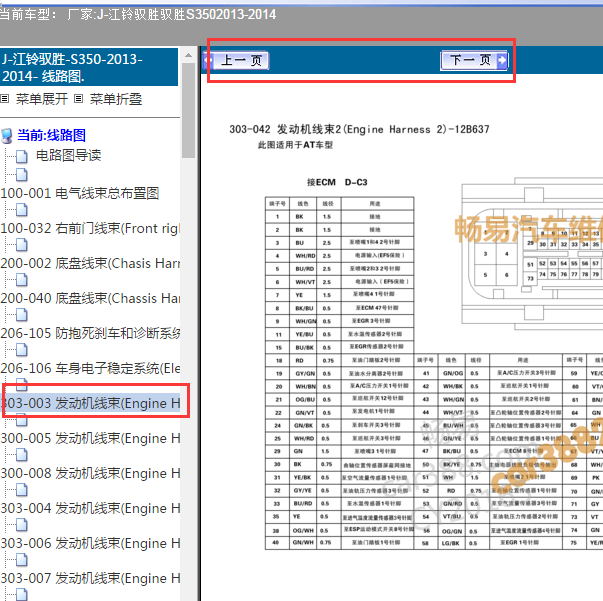Click the ECM connector pinout diagram
603x601 pixels.
click(532, 254)
